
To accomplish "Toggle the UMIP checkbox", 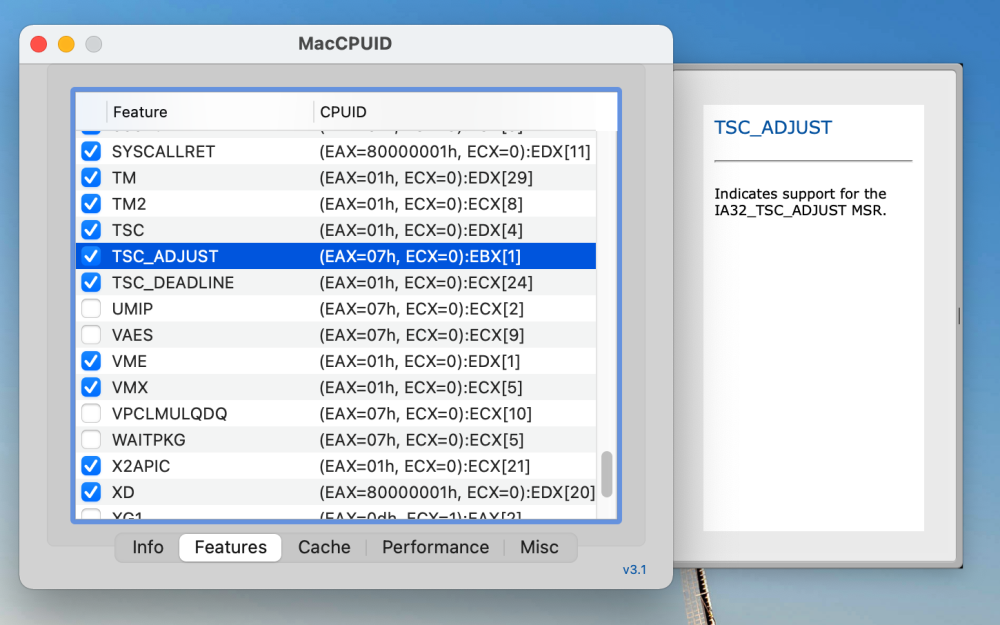I will [x=91, y=308].
